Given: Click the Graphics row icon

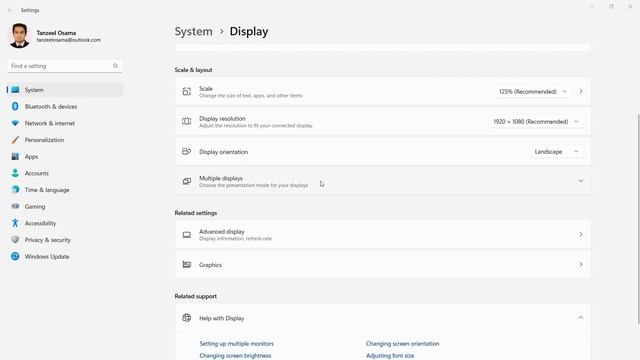Looking at the screenshot, I should click(x=187, y=264).
